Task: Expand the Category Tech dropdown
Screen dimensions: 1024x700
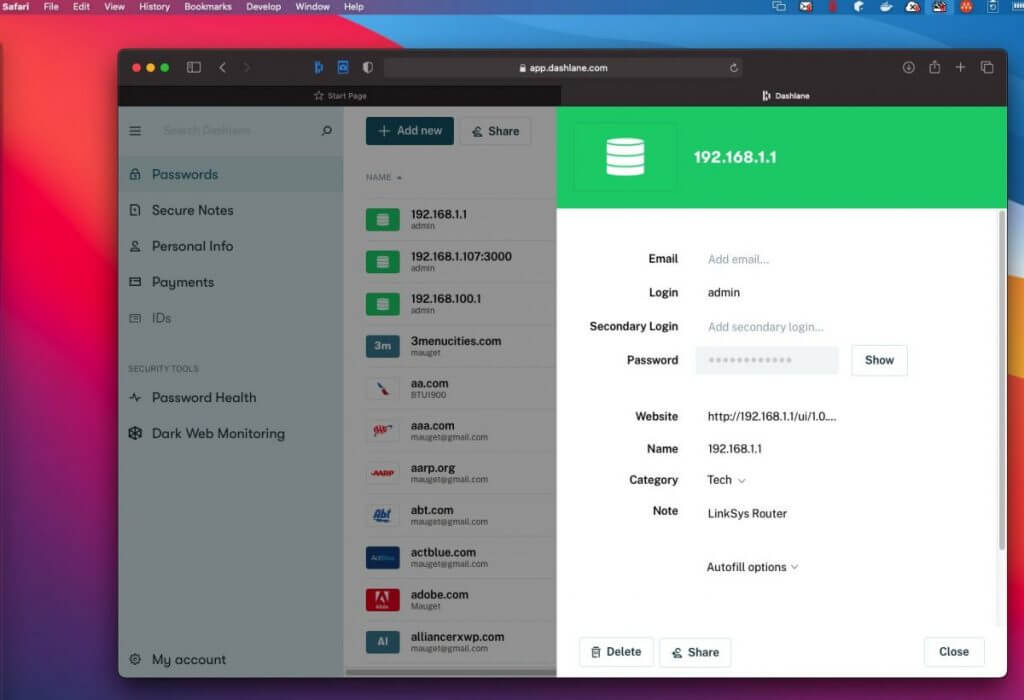Action: [727, 480]
